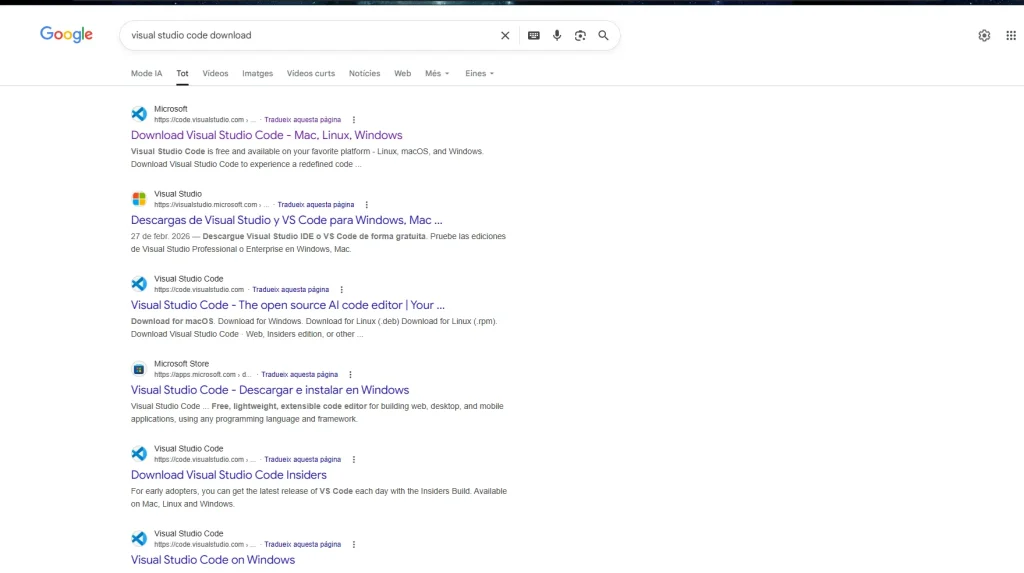Viewport: 1024px width, 573px height.
Task: Click Tradueix aquesta pàgina for Visual Studio result
Action: pos(315,205)
